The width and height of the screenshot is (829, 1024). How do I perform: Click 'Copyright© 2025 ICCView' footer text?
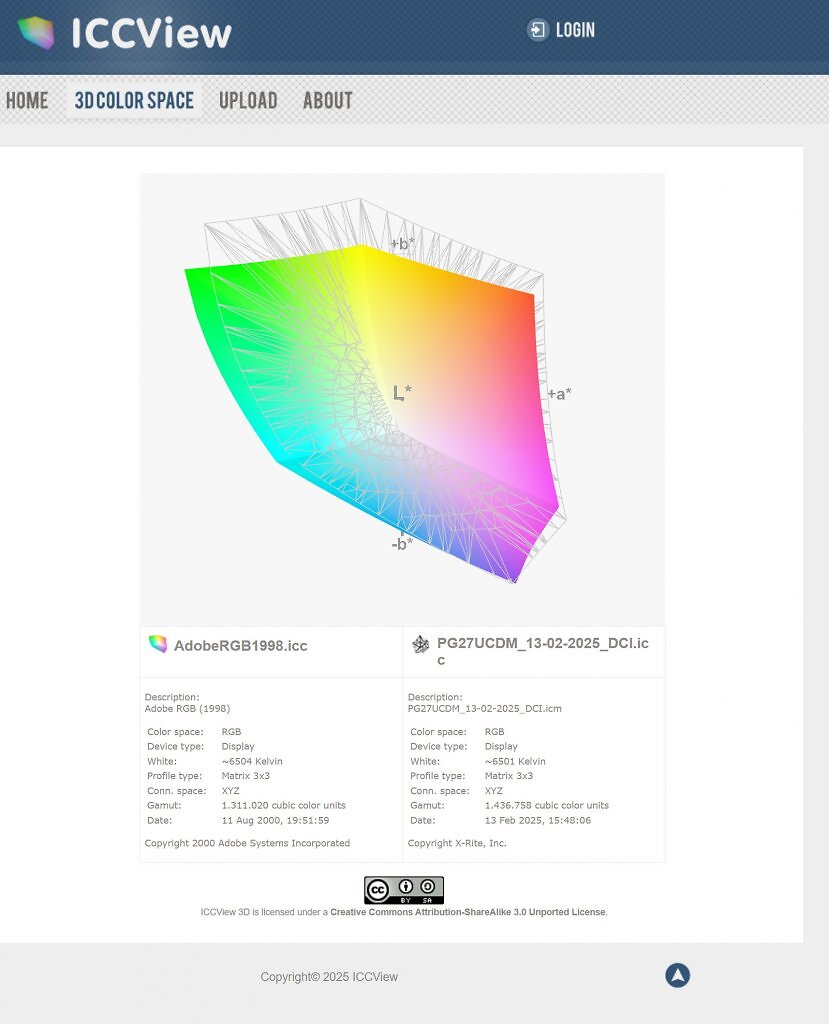329,977
